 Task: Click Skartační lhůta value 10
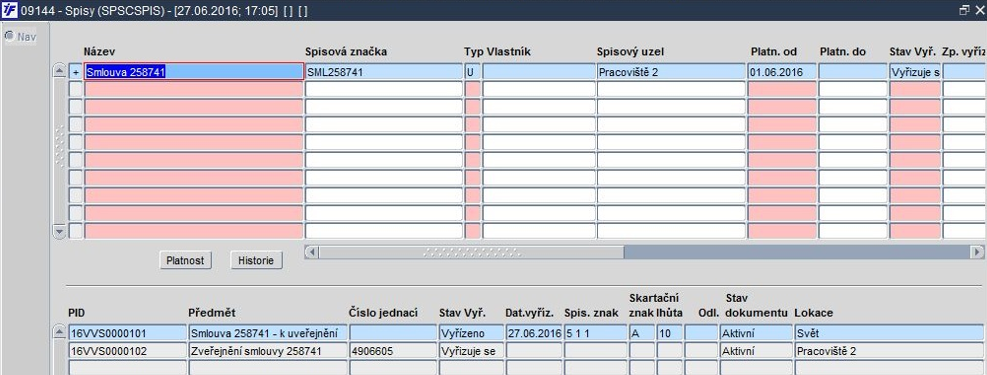[x=669, y=333]
